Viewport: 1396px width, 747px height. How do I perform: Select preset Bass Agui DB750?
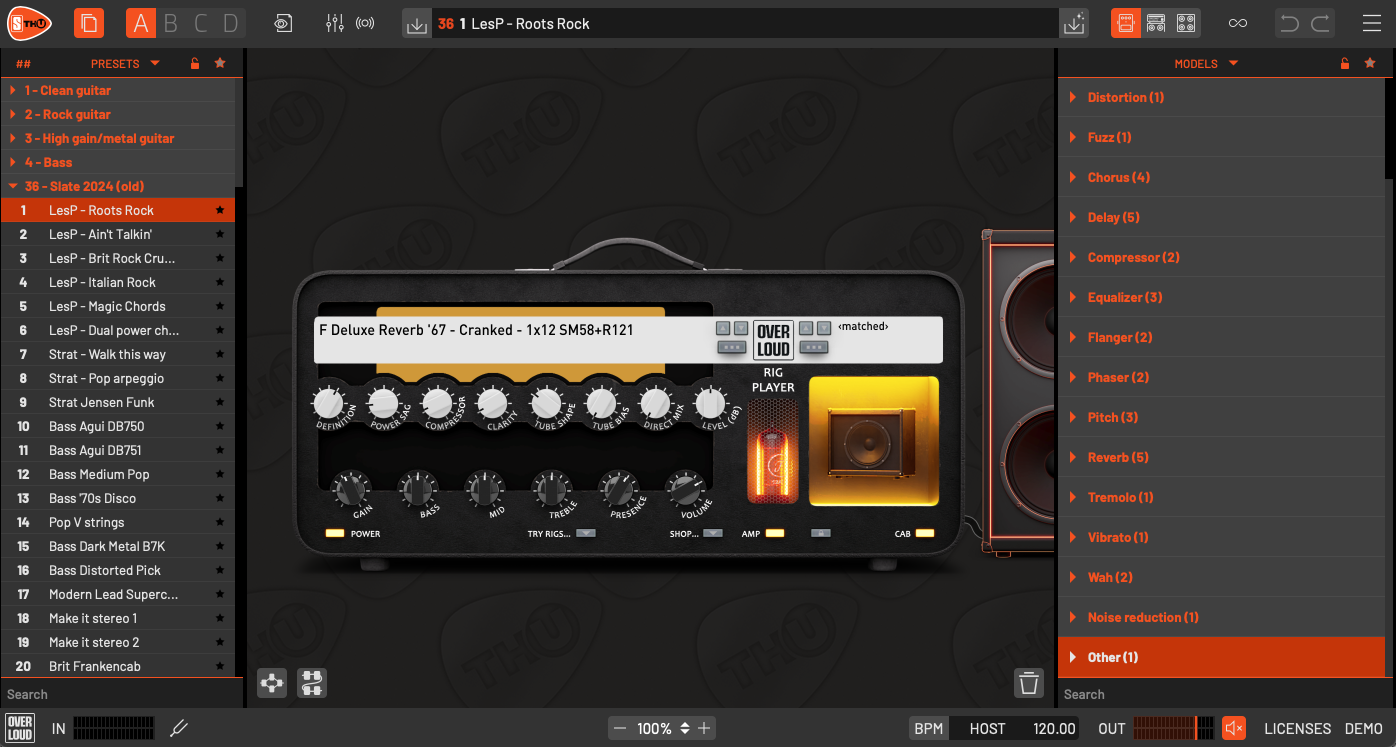118,426
